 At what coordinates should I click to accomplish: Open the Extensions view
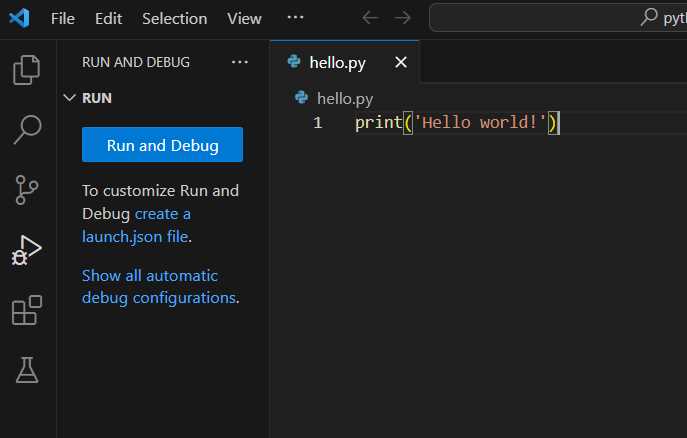coord(27,310)
